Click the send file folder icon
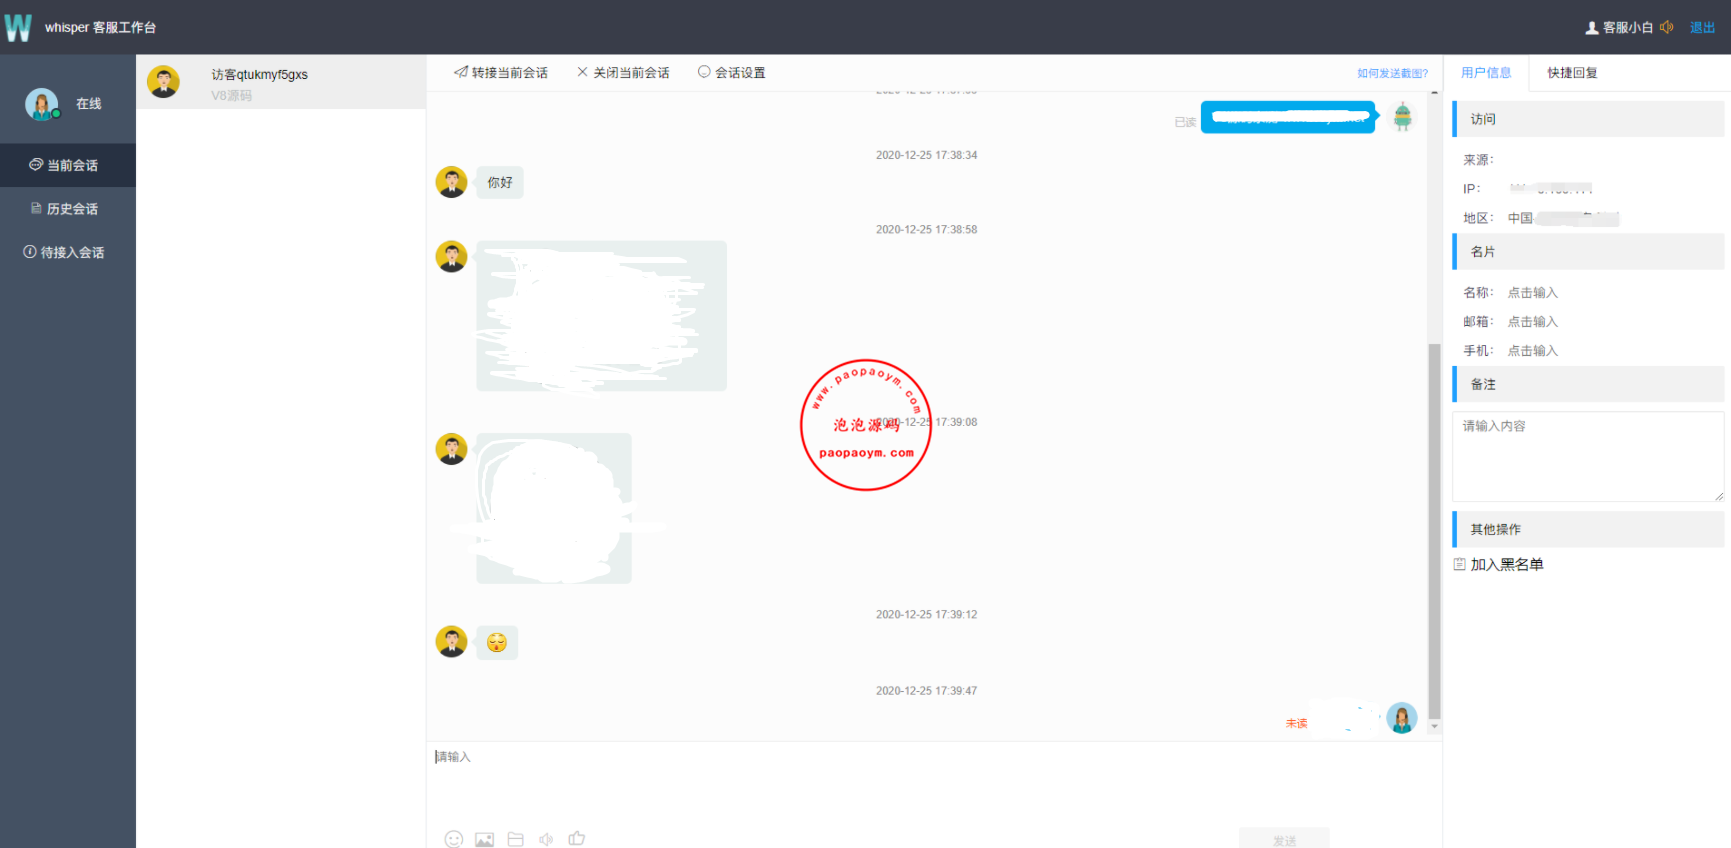The width and height of the screenshot is (1731, 848). click(515, 839)
